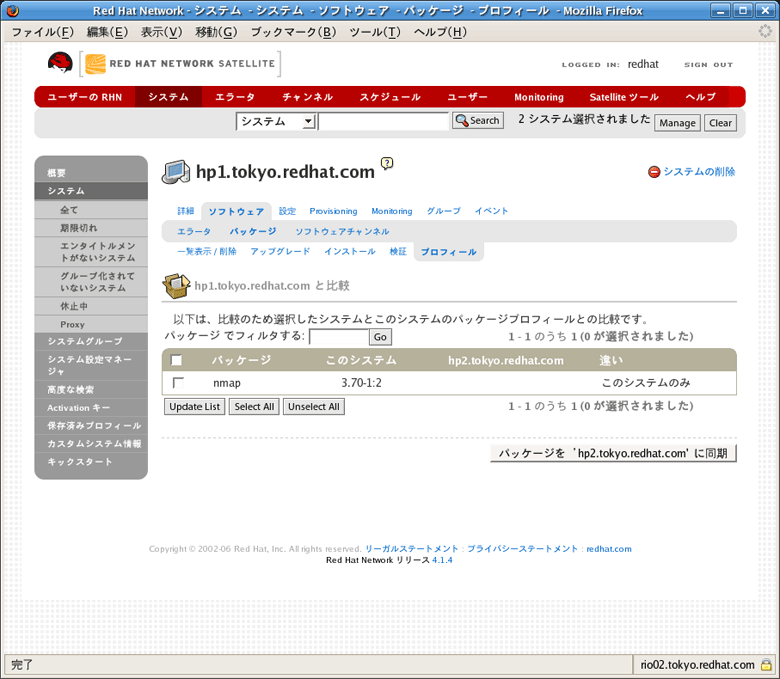Switch to the グループ system tab
Viewport: 780px width, 679px height.
[x=443, y=211]
